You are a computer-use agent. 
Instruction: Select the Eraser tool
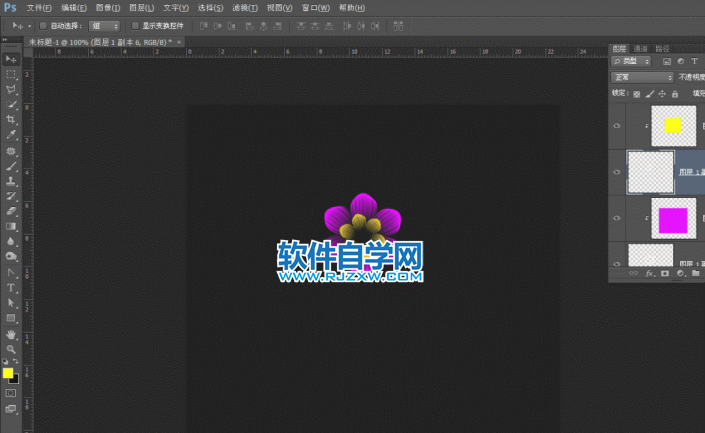coord(11,211)
